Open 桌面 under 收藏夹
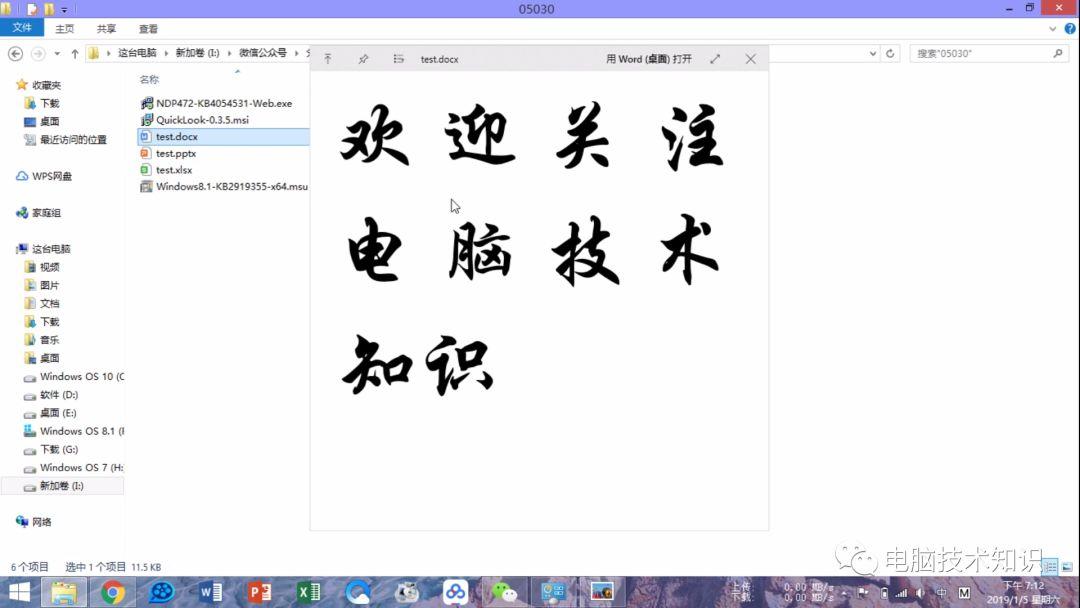Screen dimensions: 1080x608 [49, 121]
